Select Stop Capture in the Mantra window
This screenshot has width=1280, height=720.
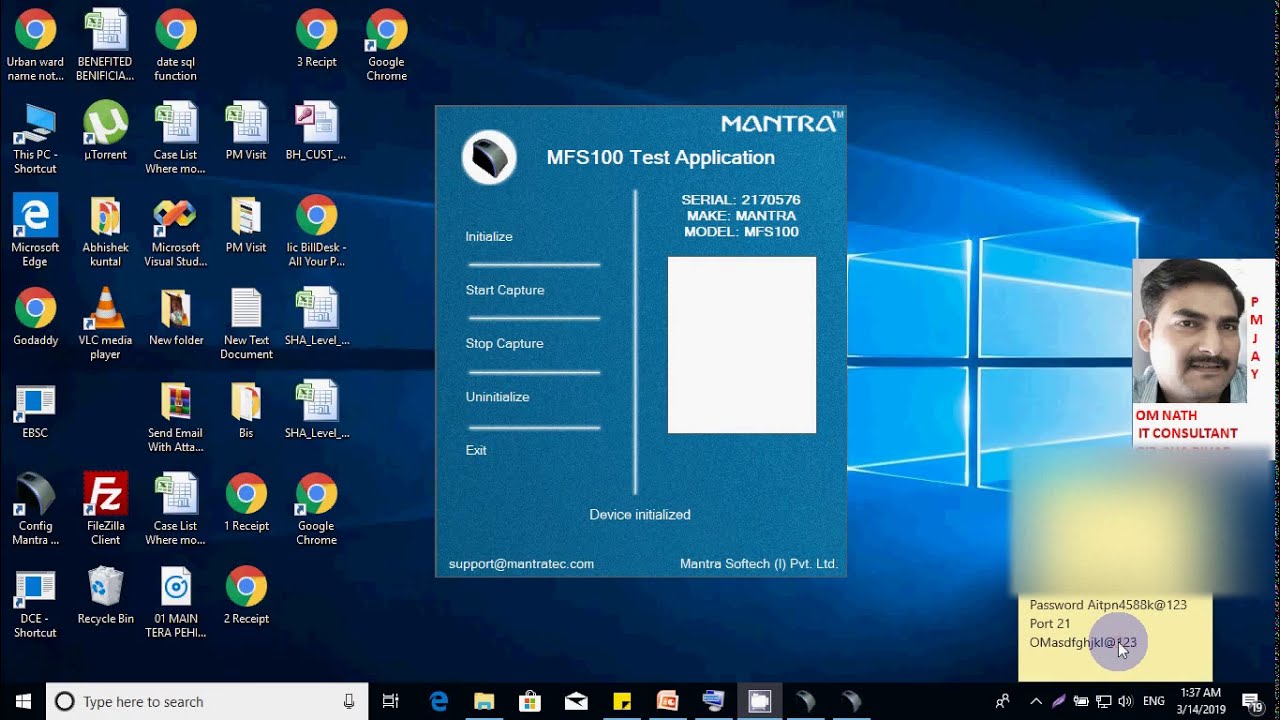(505, 343)
